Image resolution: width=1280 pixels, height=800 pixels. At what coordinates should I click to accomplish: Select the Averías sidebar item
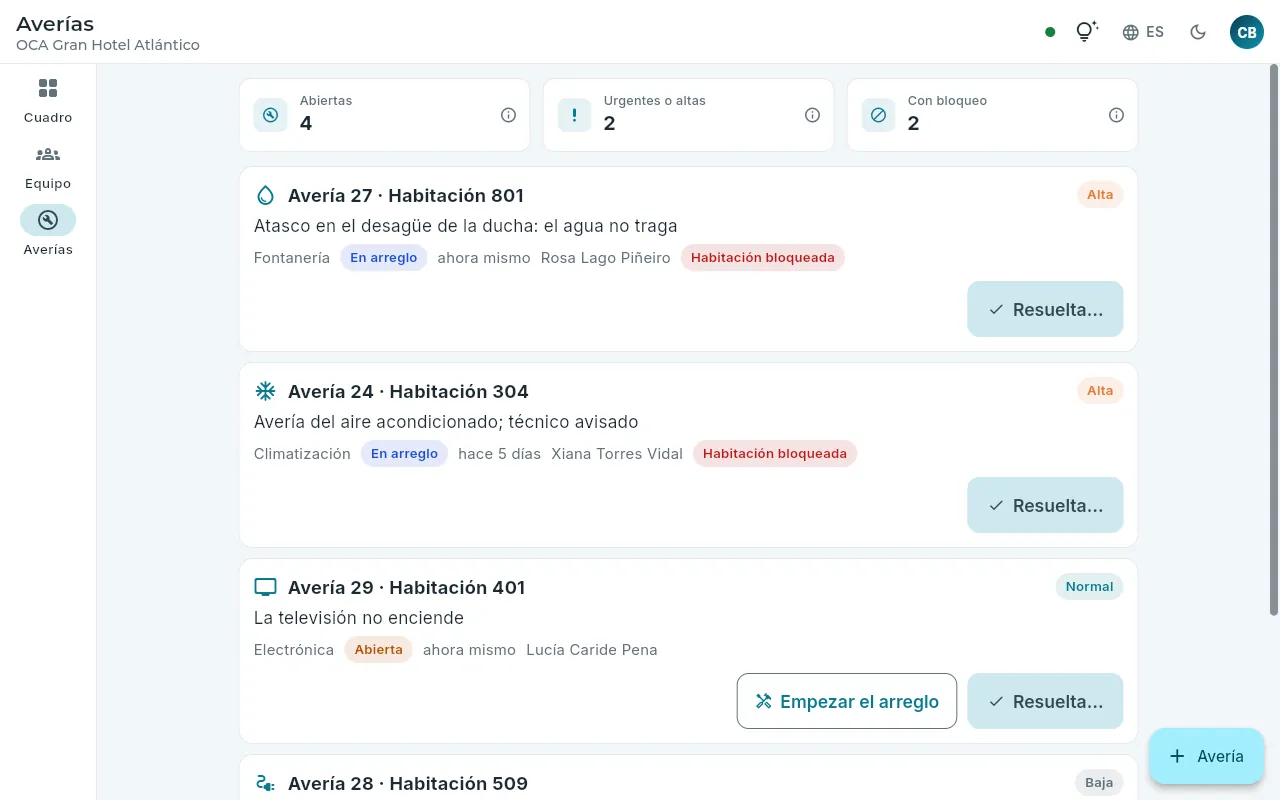[x=48, y=233]
